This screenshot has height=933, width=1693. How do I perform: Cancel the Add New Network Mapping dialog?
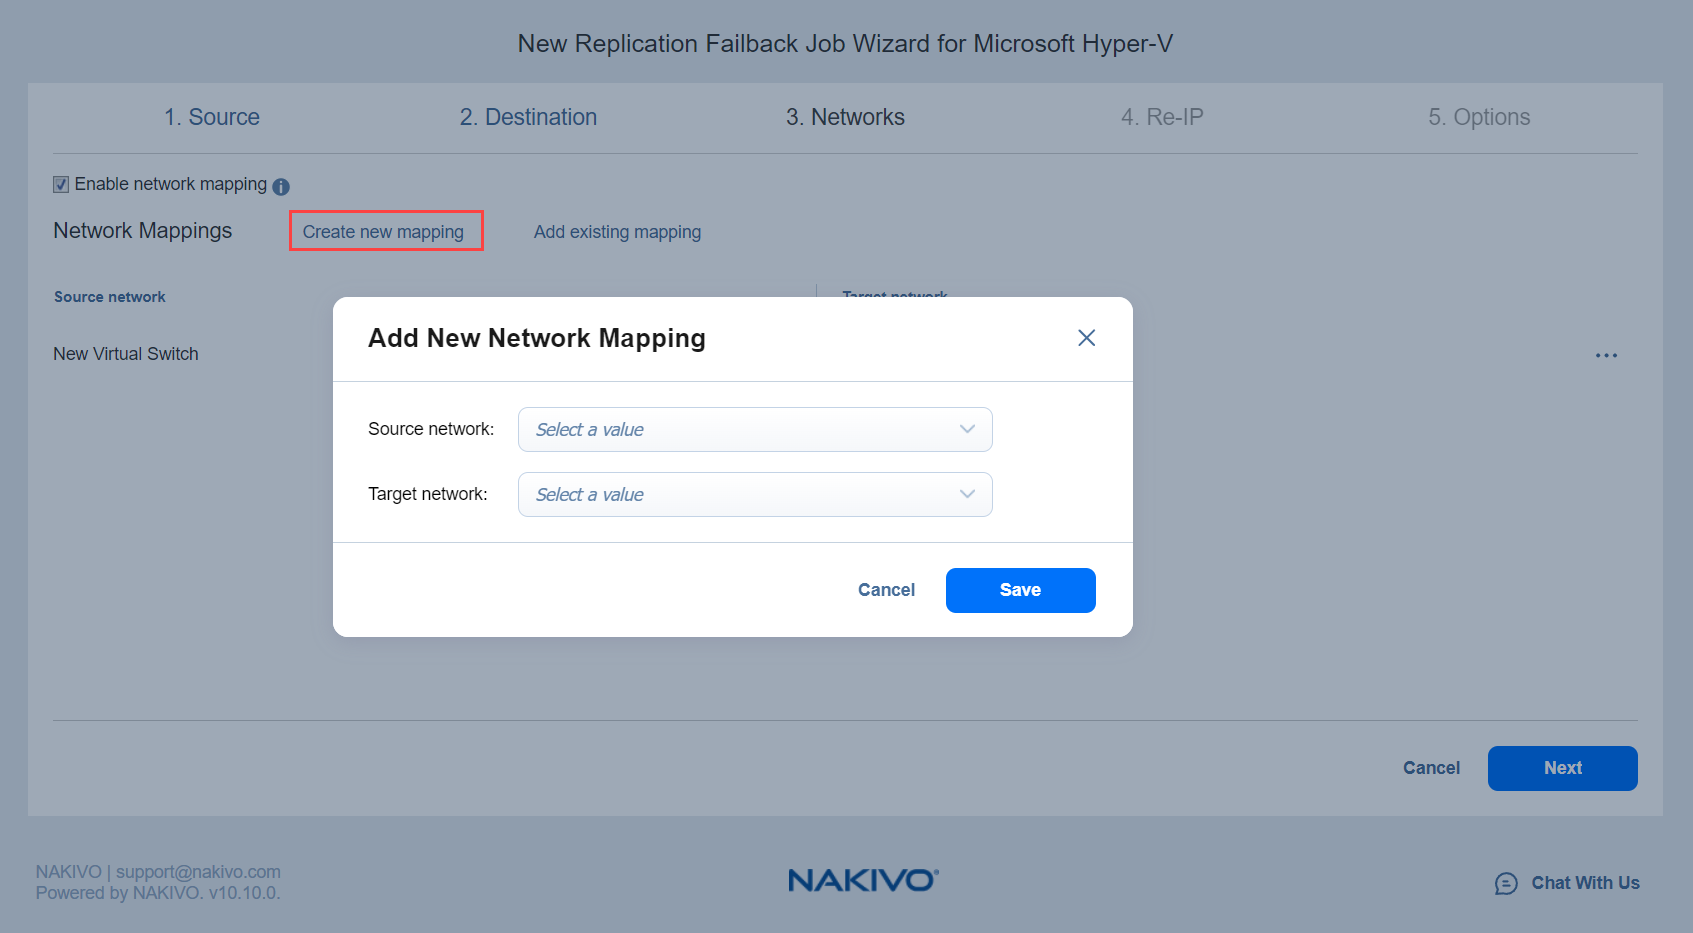(886, 590)
